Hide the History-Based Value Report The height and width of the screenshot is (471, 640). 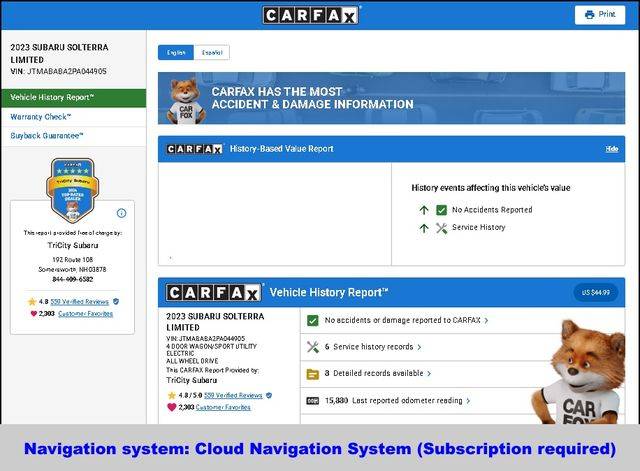tap(611, 149)
